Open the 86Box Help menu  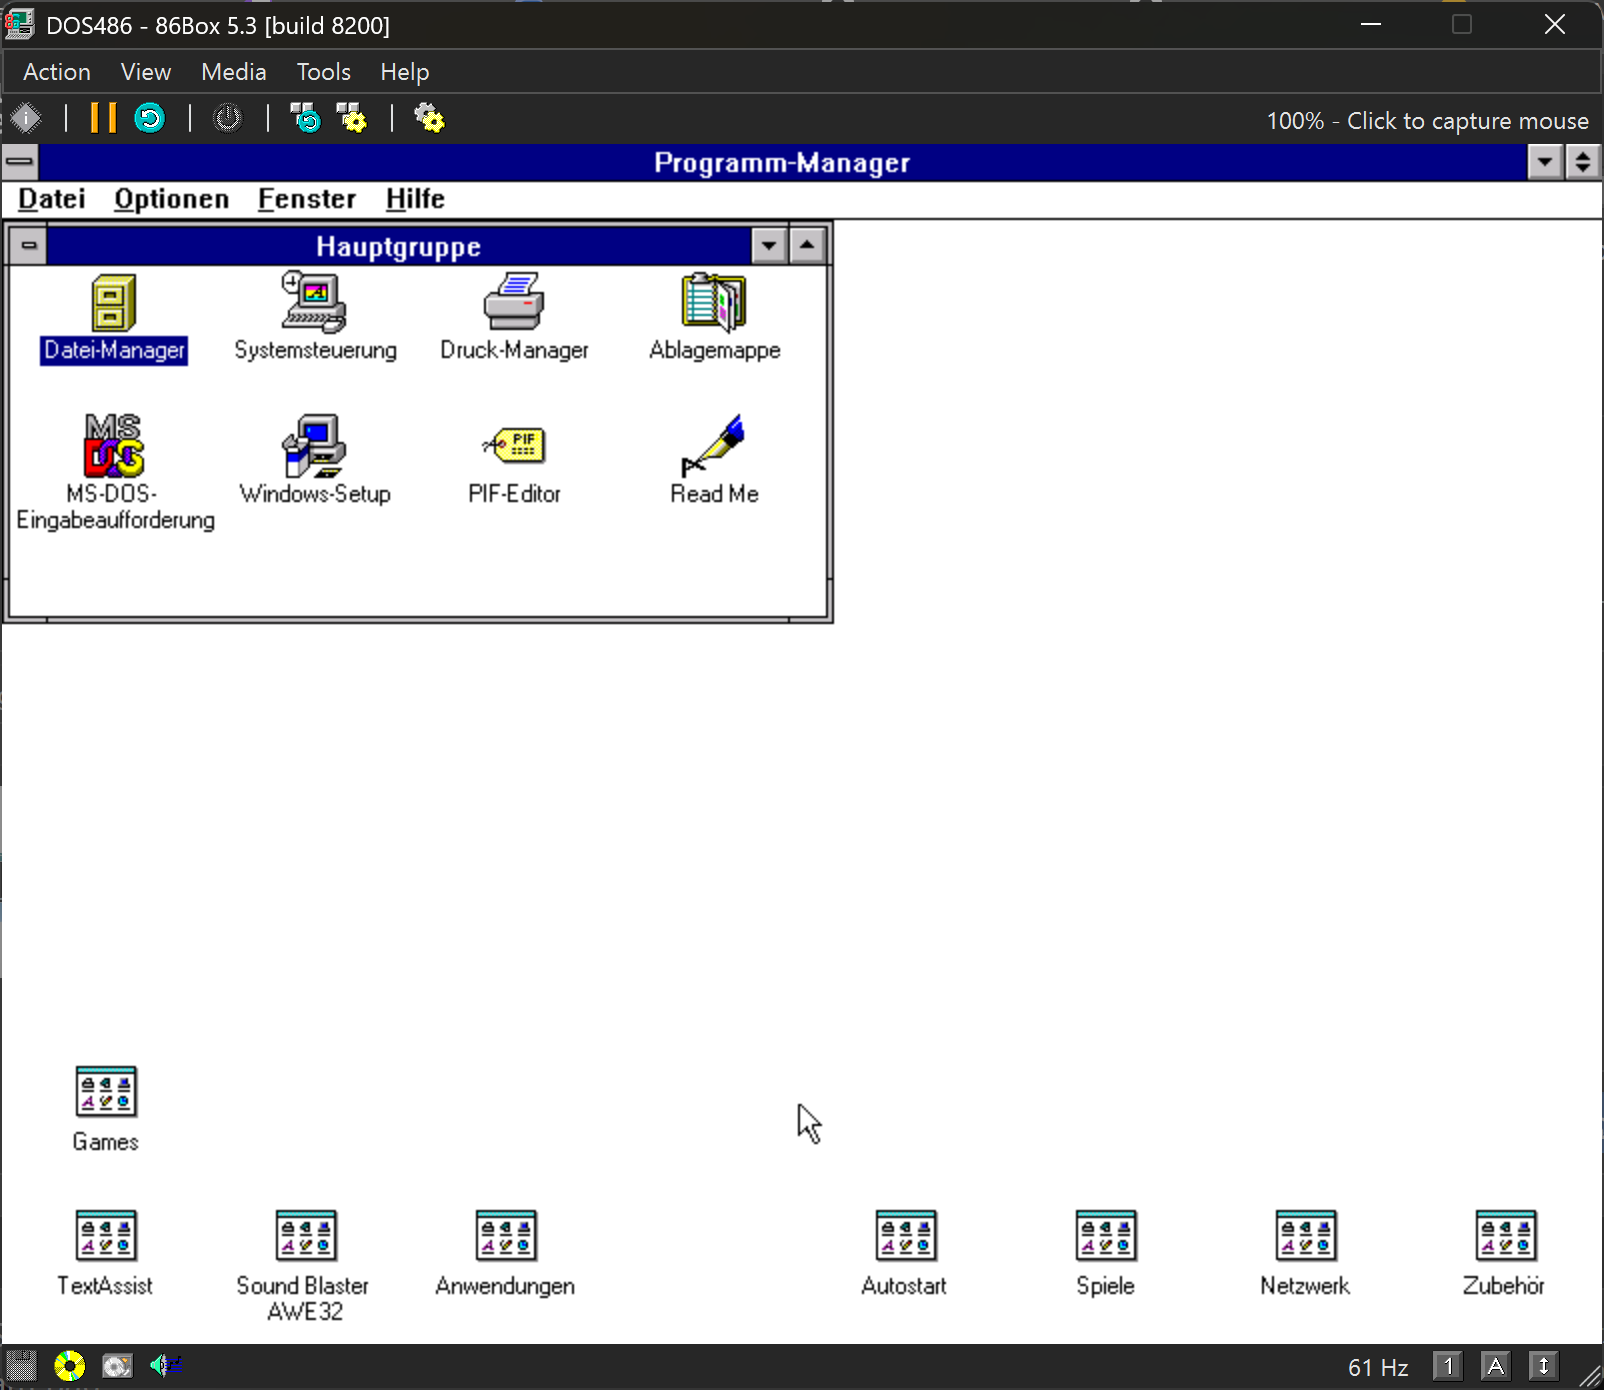405,72
